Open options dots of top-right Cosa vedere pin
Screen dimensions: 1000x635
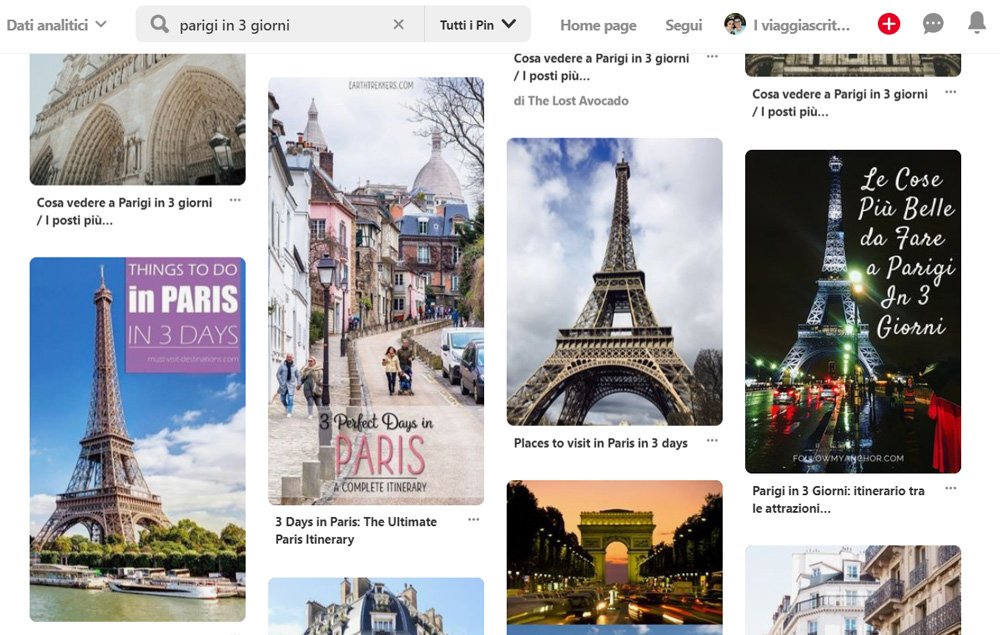click(x=951, y=92)
